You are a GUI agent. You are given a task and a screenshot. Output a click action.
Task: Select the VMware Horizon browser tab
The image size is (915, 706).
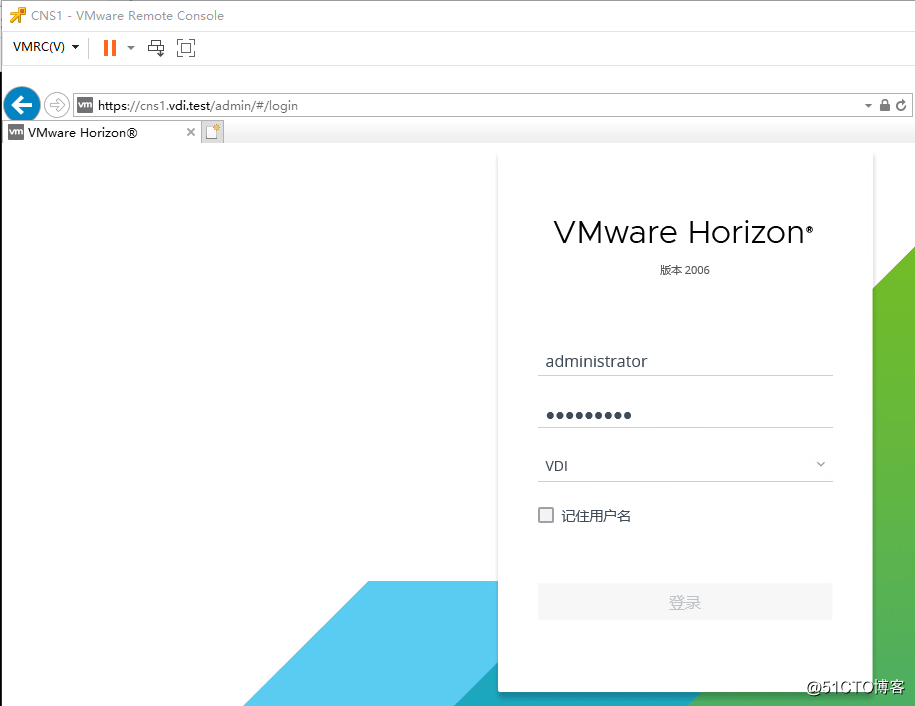coord(102,132)
